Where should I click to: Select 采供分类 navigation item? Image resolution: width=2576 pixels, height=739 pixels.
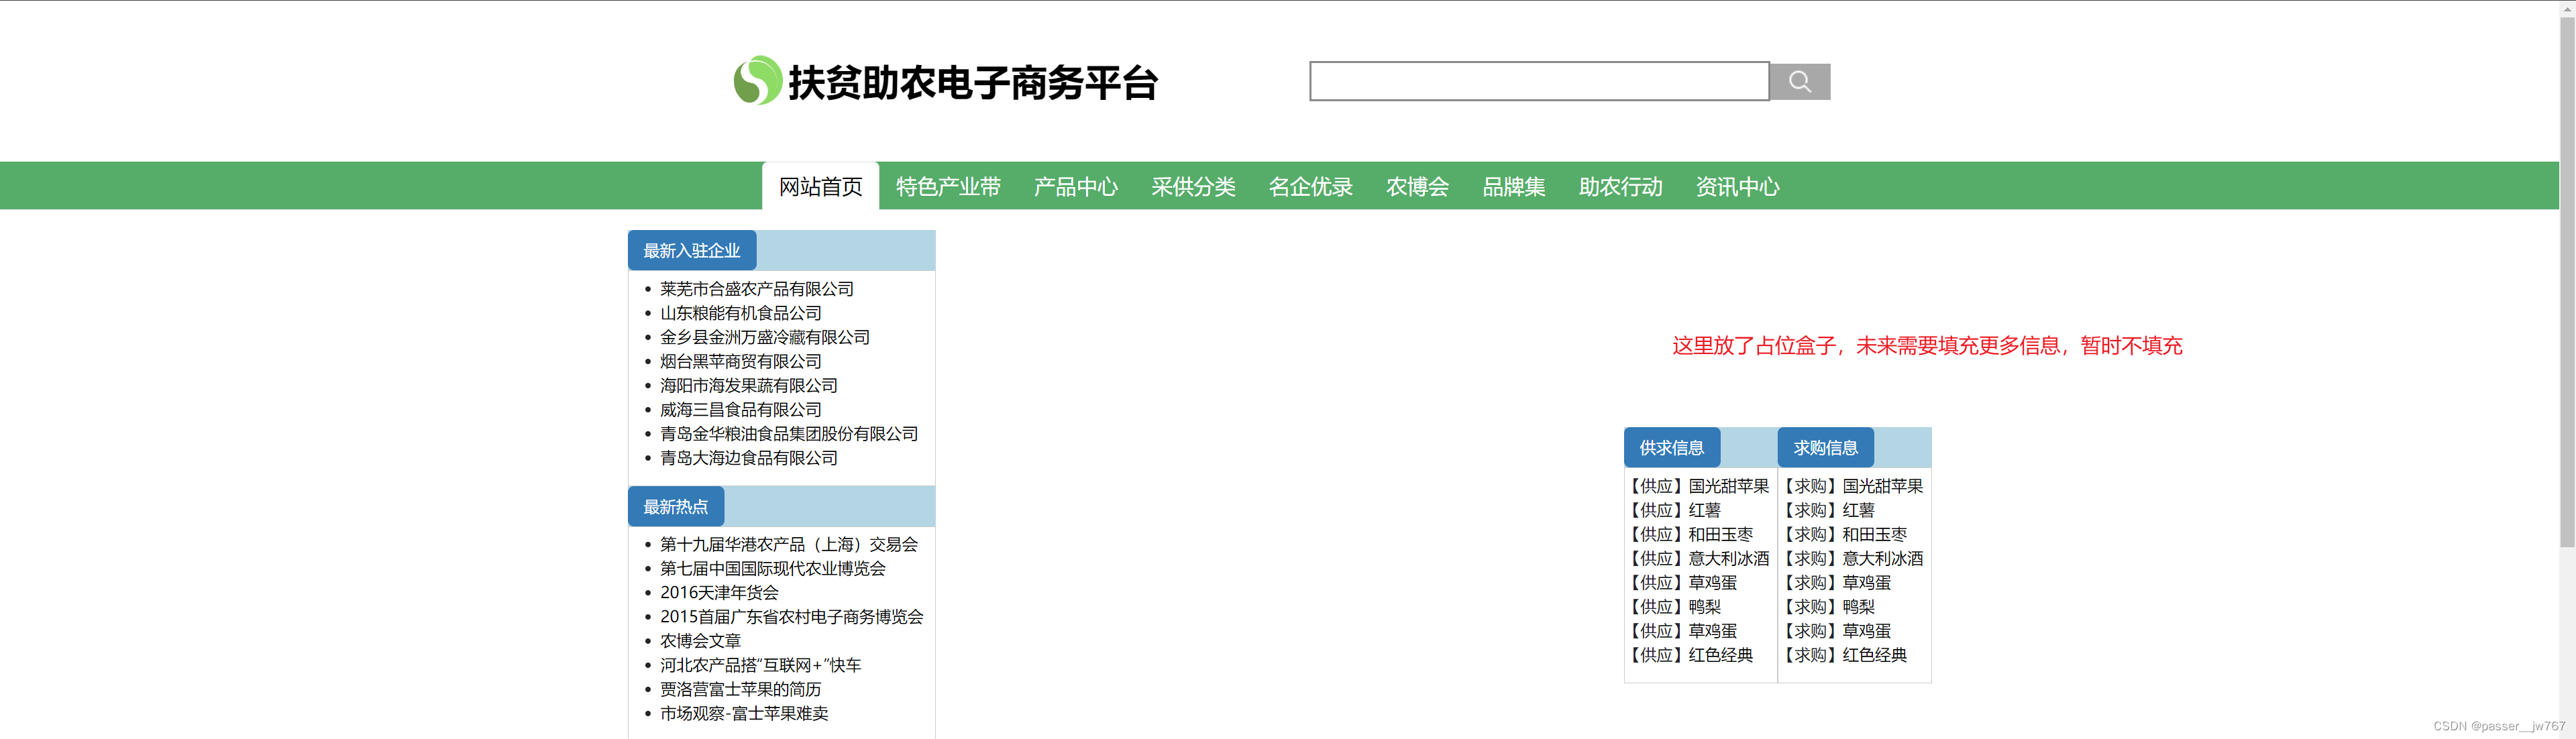tap(1193, 186)
